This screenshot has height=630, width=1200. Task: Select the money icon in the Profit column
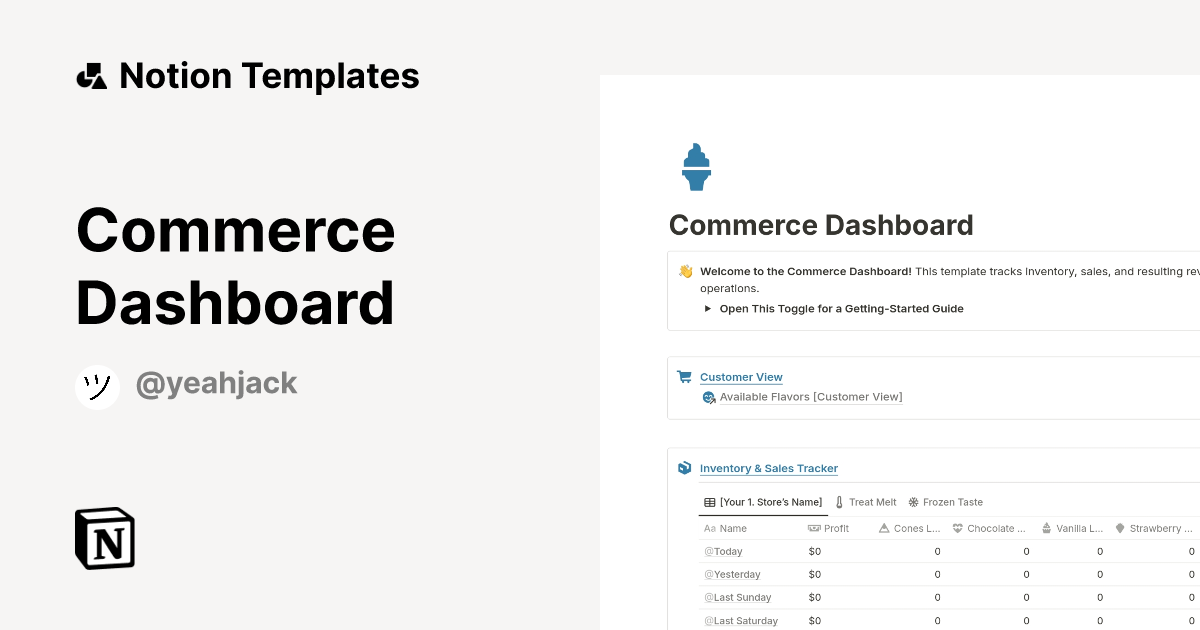(812, 528)
